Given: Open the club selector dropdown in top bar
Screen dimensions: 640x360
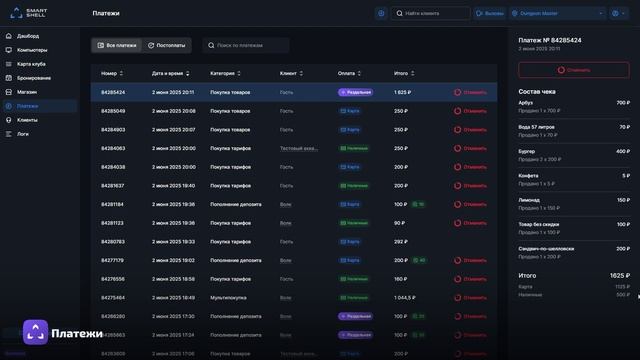Looking at the screenshot, I should coord(558,13).
